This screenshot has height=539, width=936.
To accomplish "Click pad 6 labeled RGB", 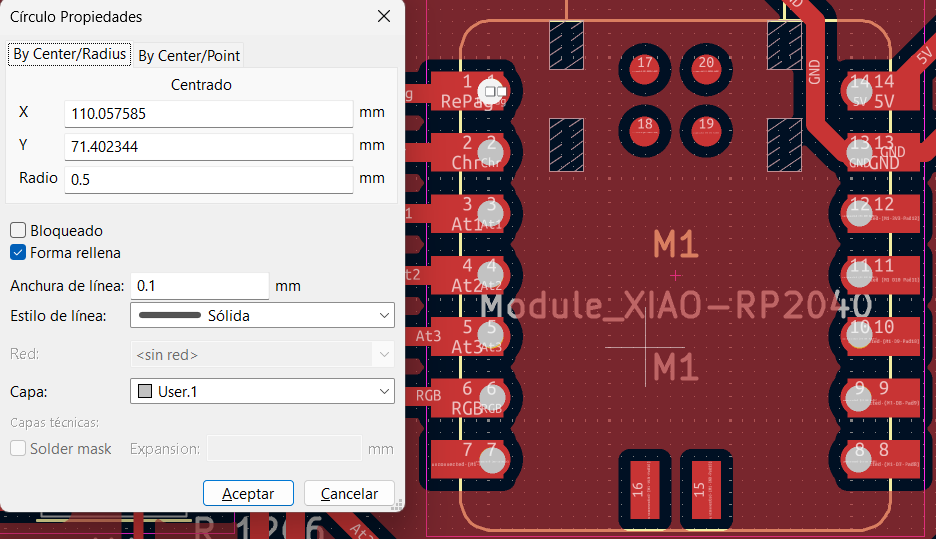I will (x=470, y=398).
